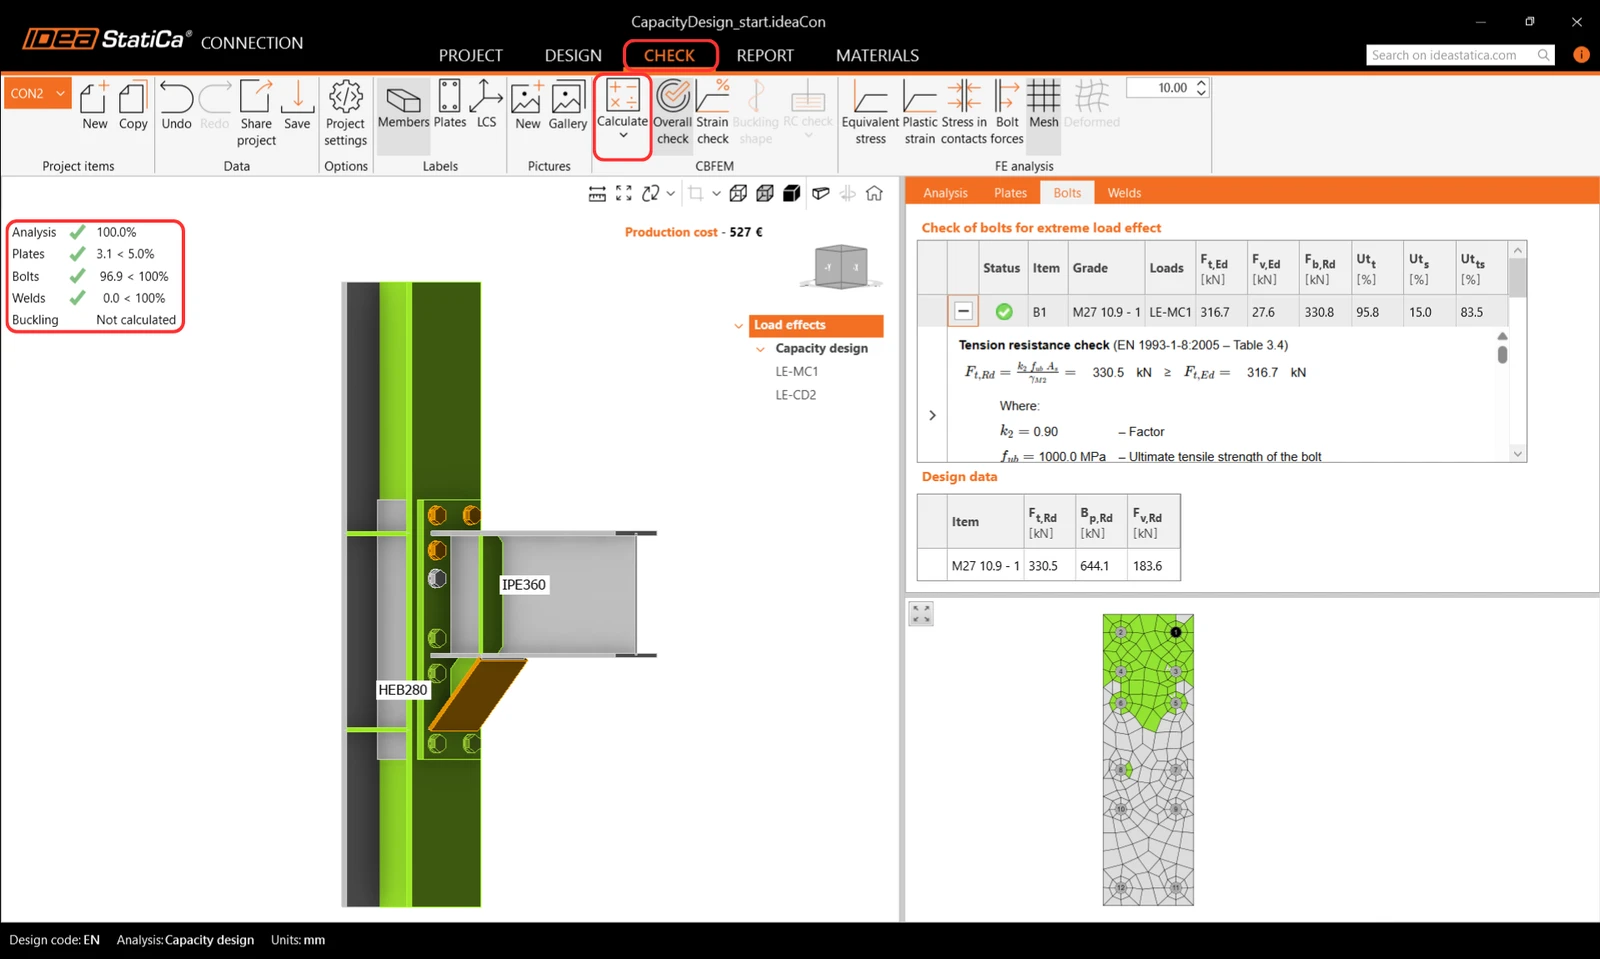This screenshot has width=1600, height=959.
Task: Open the pictures Gallery
Action: coord(567,106)
